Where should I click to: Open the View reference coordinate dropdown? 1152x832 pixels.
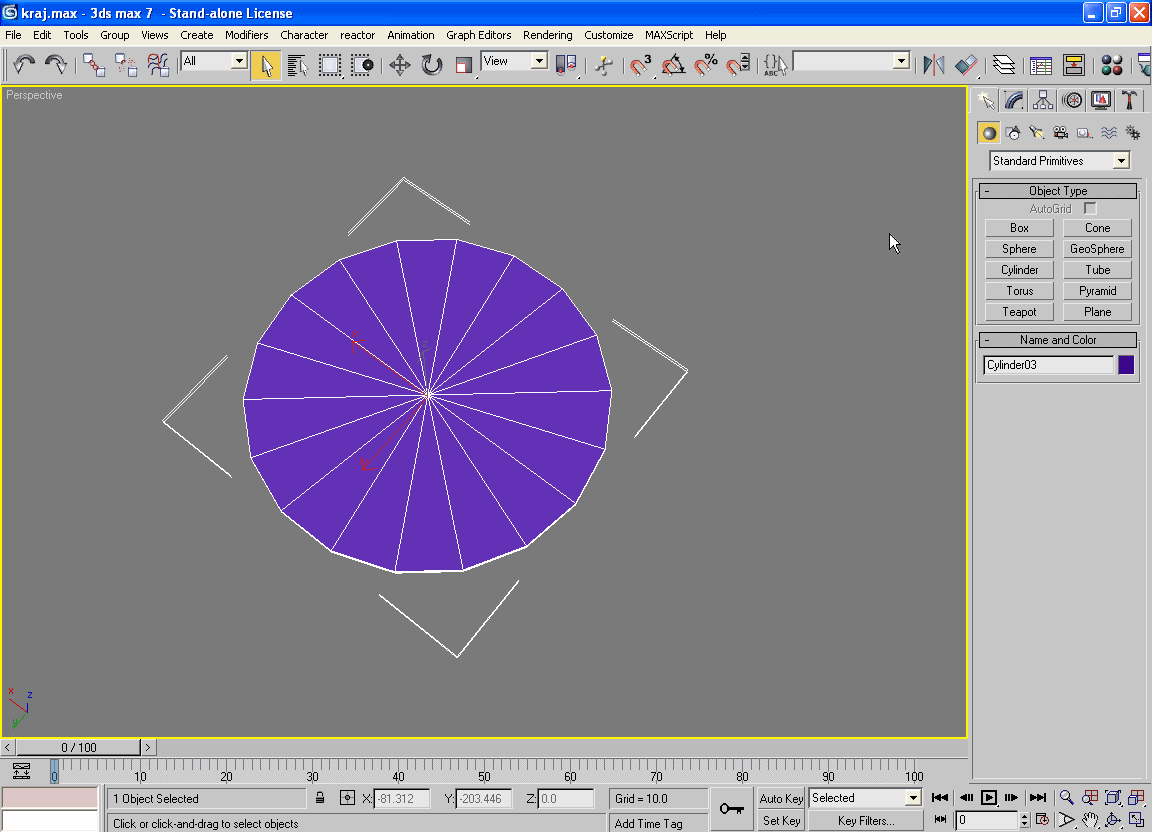tap(538, 61)
